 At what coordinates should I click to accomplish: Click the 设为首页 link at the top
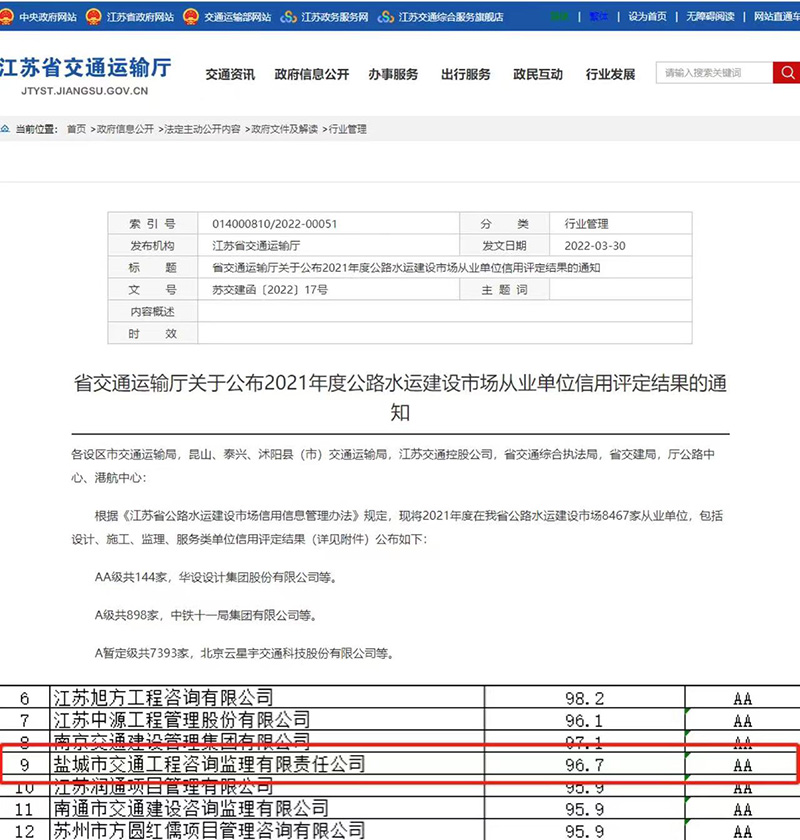647,17
